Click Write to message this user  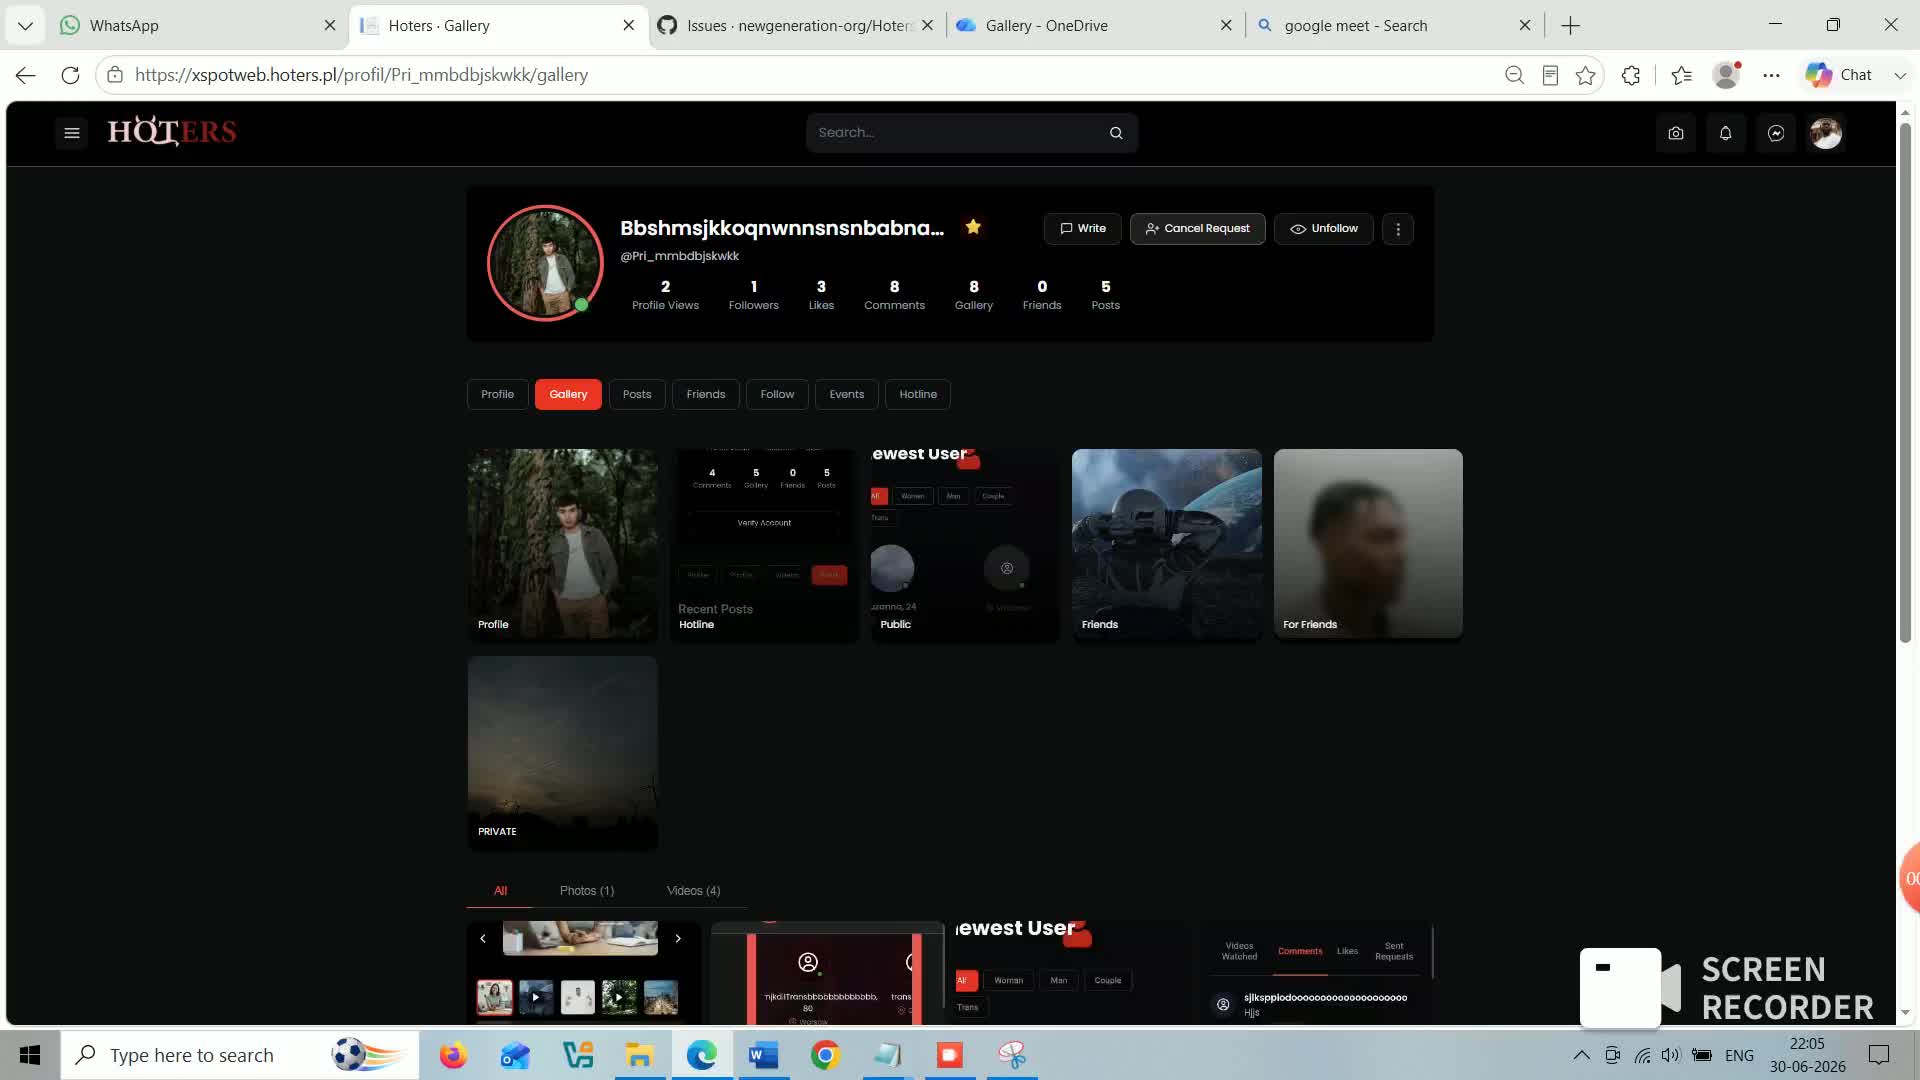1083,229
